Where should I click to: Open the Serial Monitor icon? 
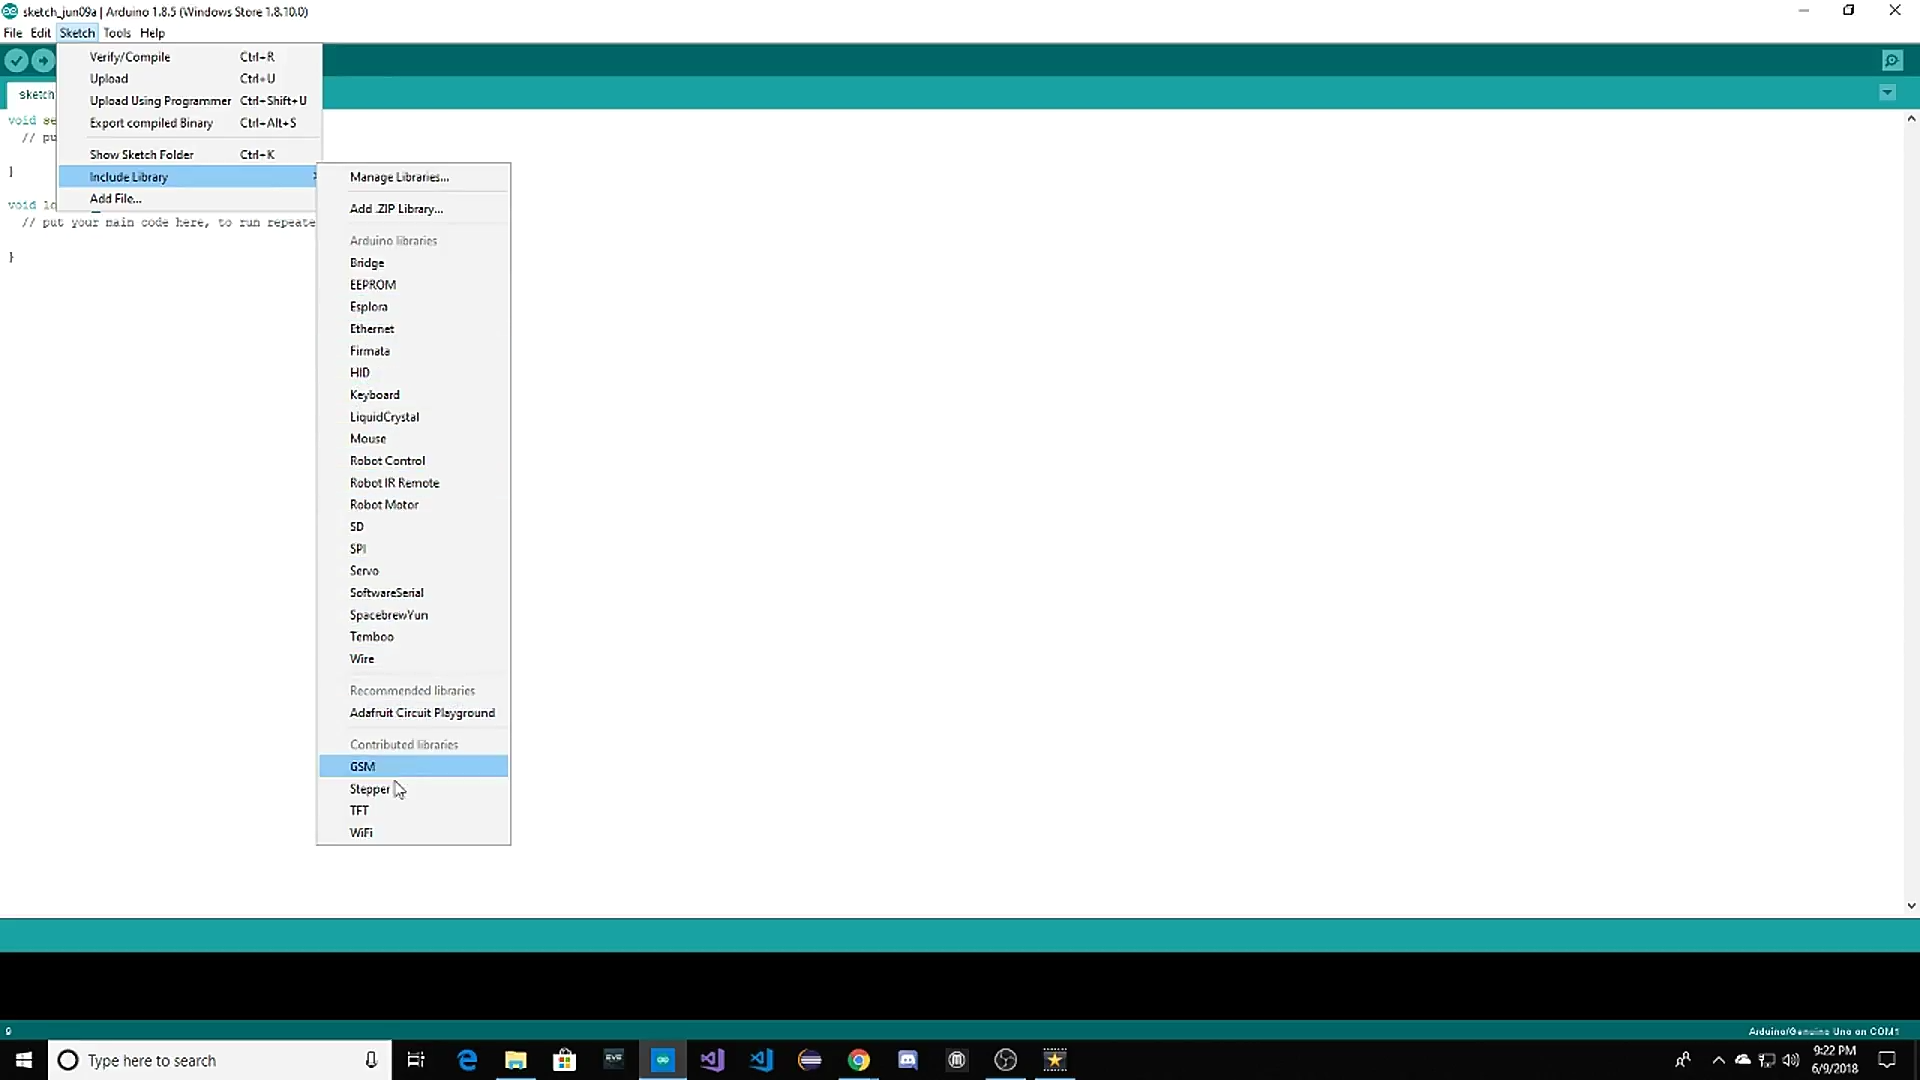click(x=1892, y=61)
